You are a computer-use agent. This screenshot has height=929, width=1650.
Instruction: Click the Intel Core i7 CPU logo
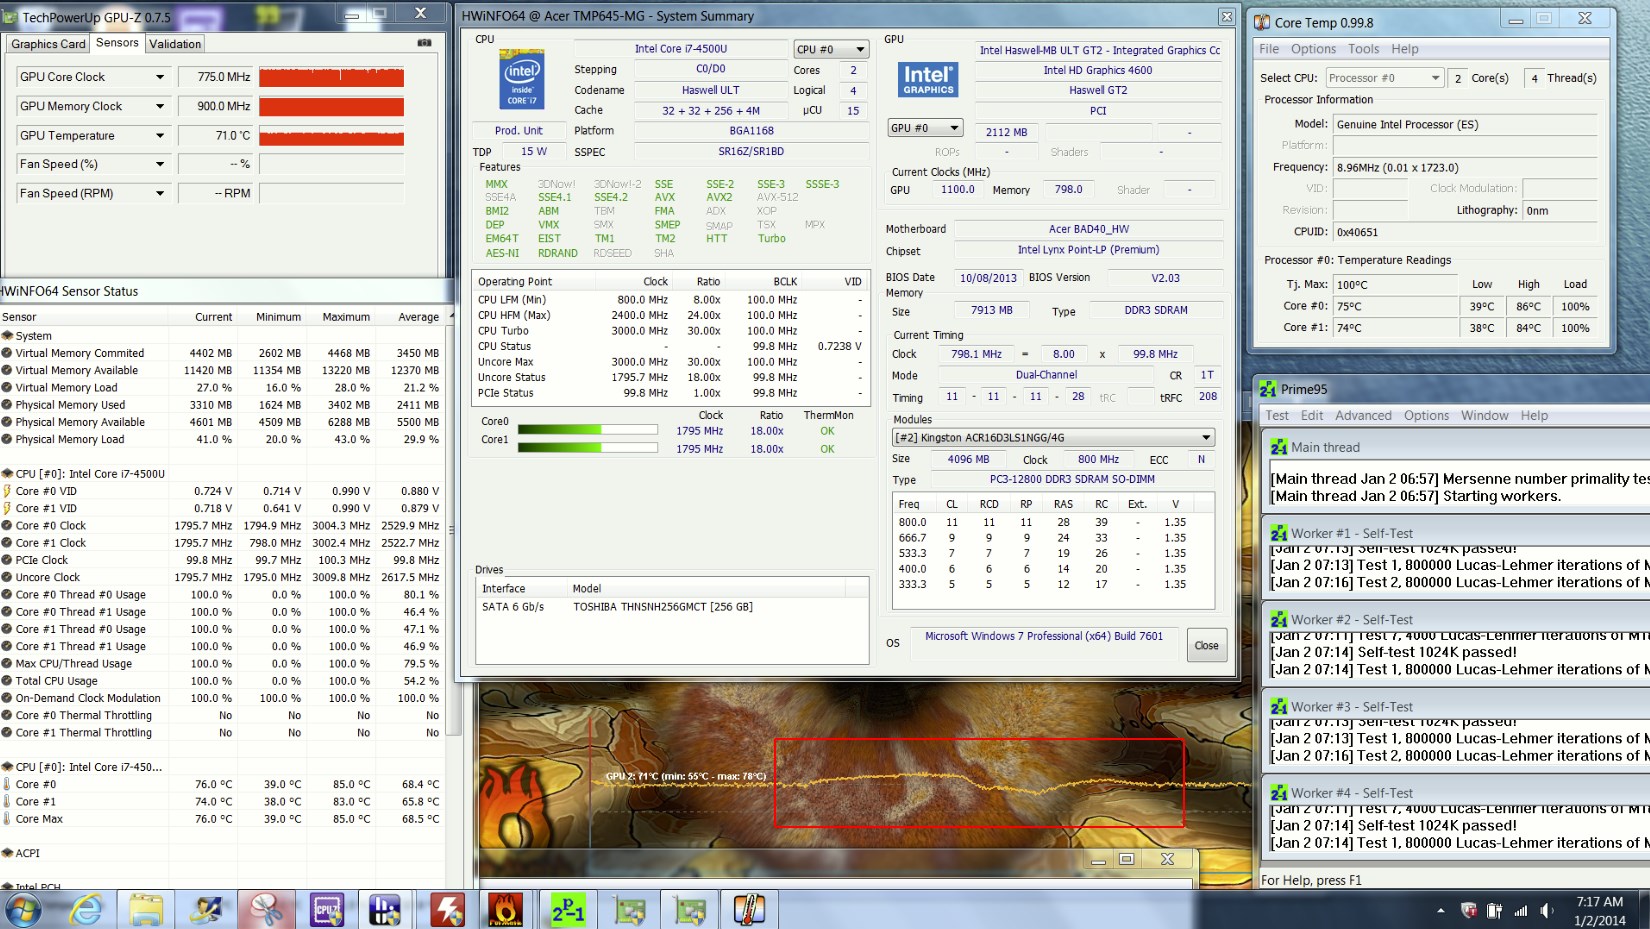[x=522, y=78]
